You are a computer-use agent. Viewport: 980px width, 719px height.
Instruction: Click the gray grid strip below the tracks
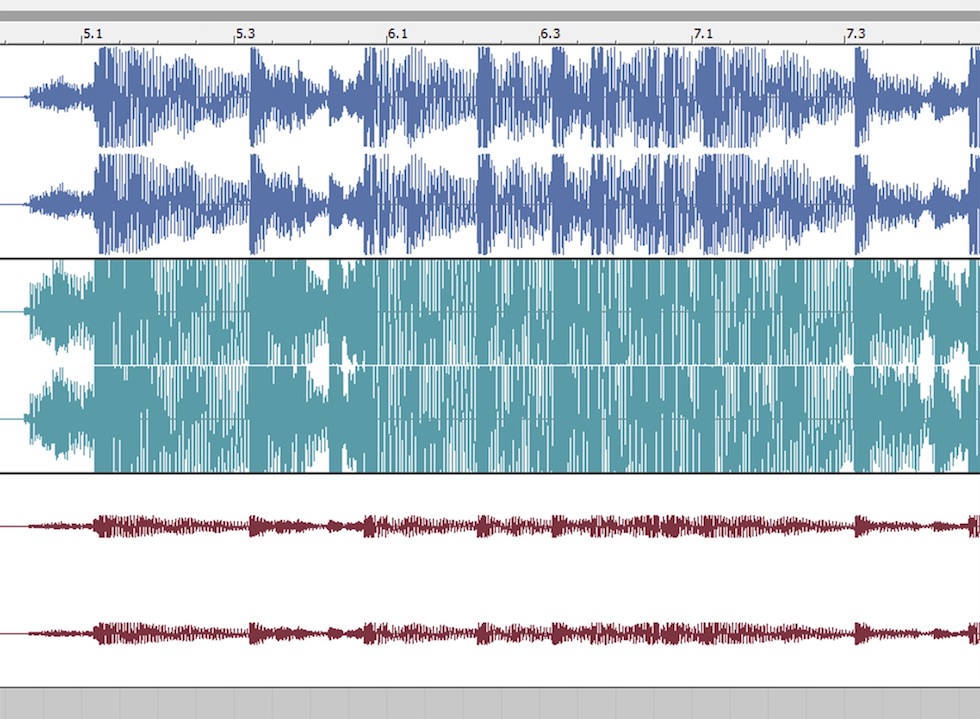coord(490,703)
